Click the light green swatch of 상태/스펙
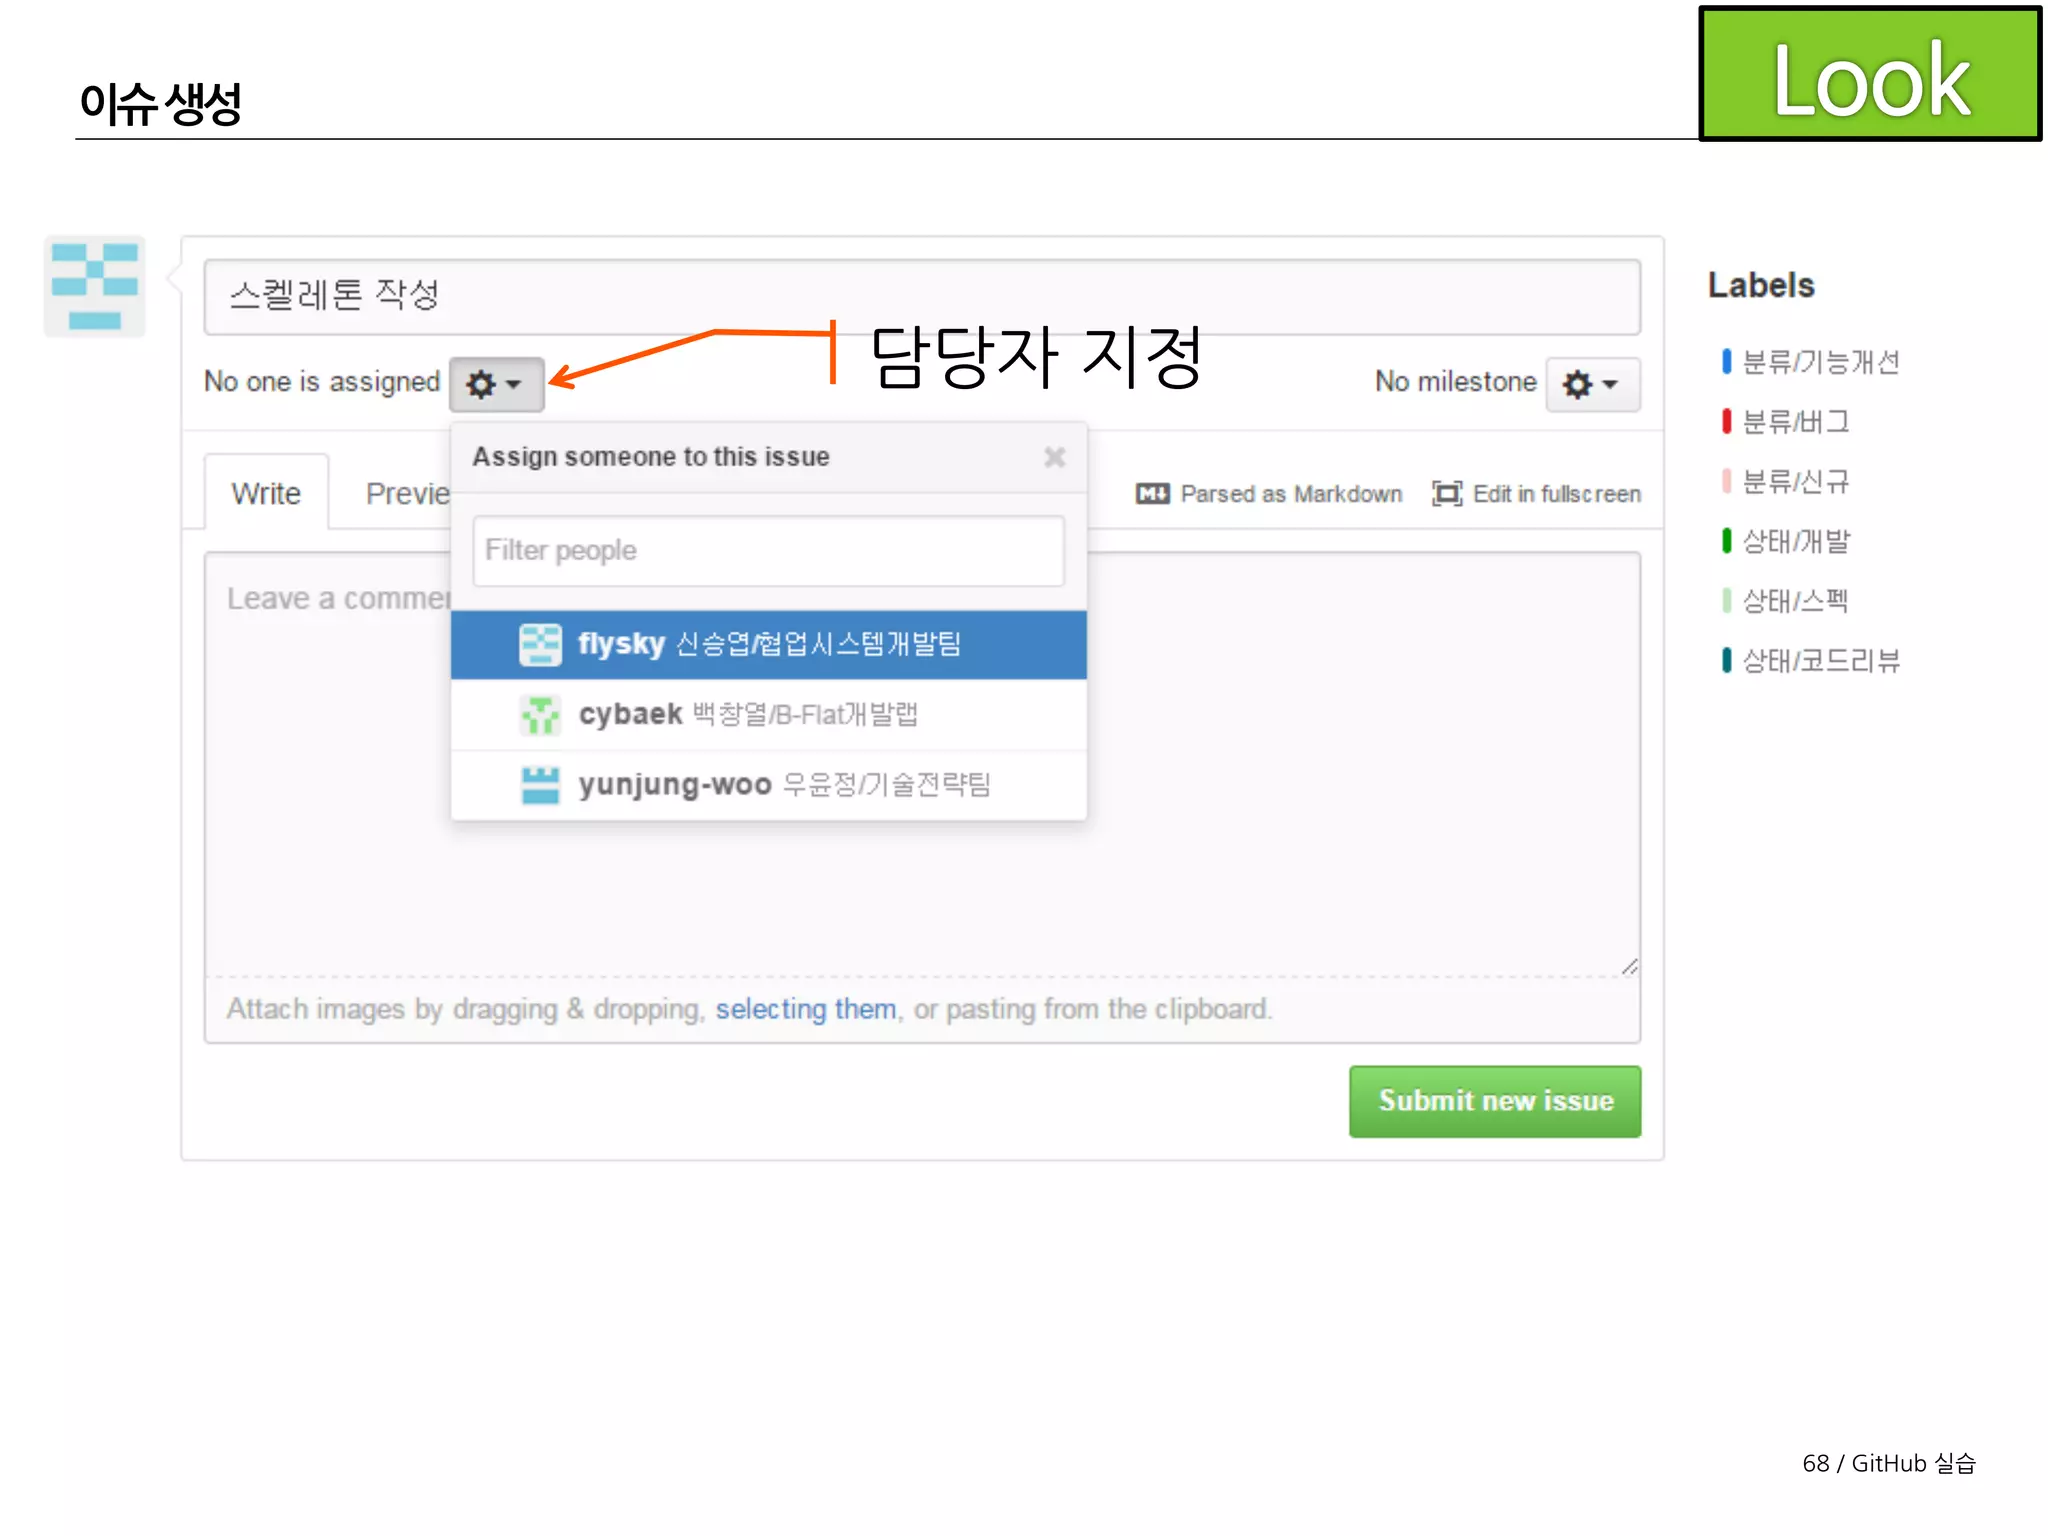 [1726, 601]
